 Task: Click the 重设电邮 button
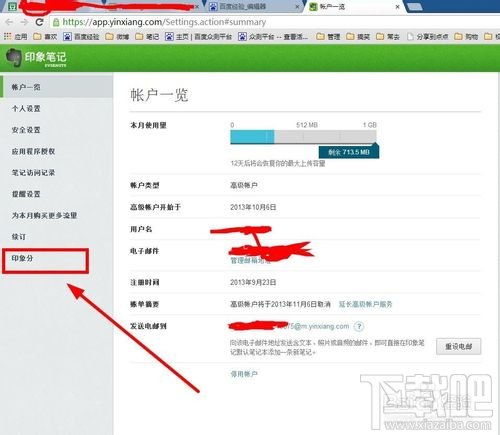pos(459,347)
